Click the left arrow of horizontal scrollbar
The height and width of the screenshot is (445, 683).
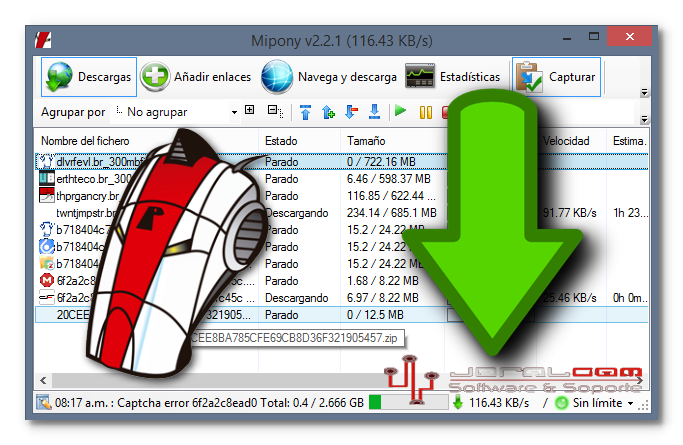43,381
